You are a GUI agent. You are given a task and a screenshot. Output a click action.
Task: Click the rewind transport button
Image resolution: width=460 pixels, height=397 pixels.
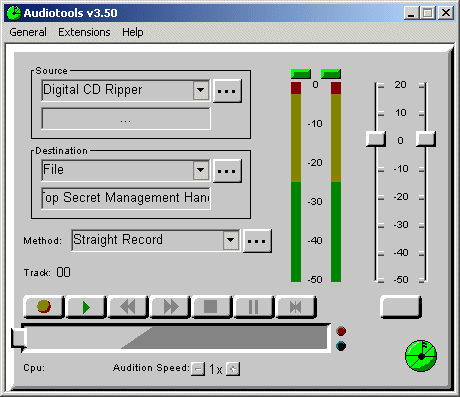point(128,307)
